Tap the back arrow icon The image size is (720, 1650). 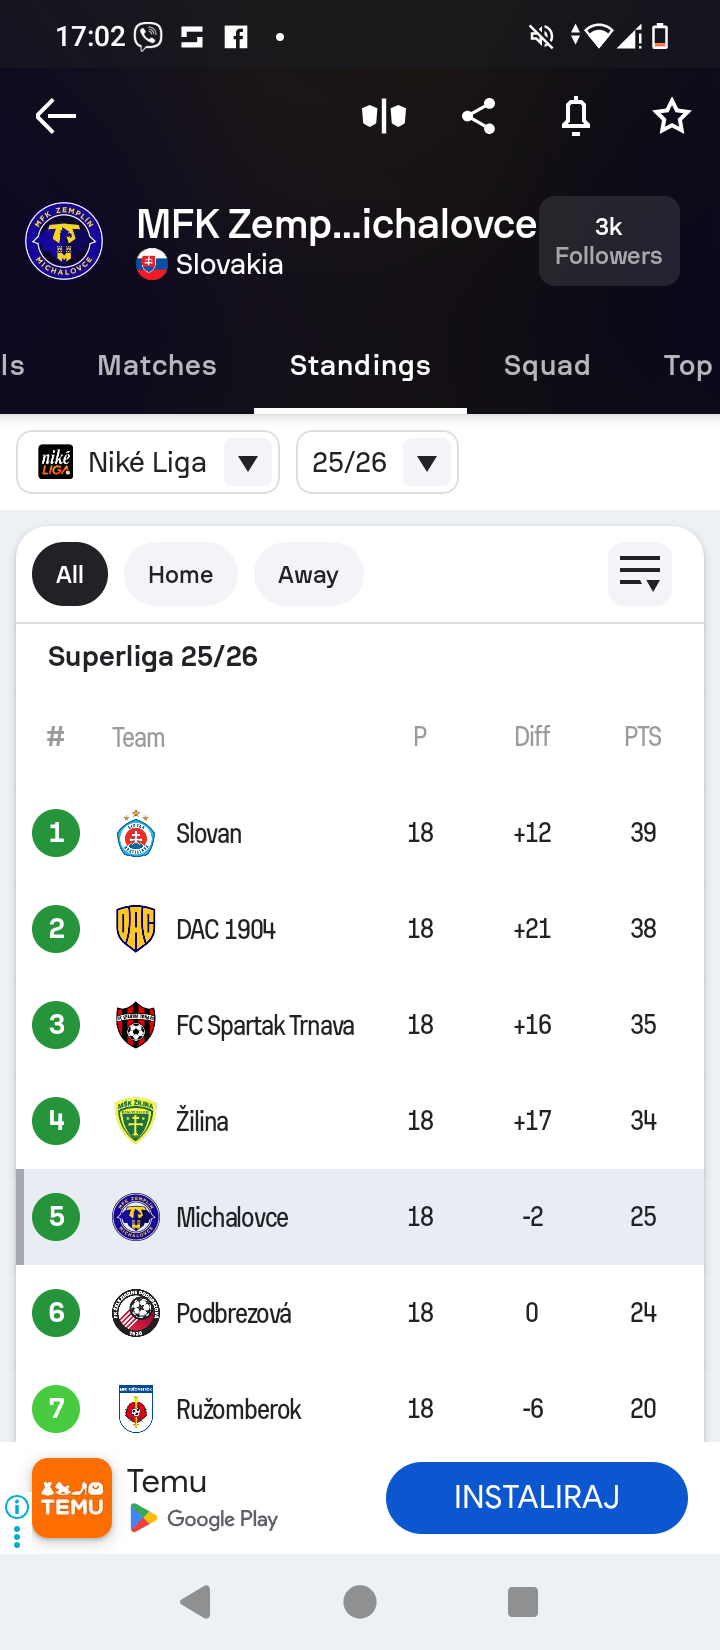56,116
